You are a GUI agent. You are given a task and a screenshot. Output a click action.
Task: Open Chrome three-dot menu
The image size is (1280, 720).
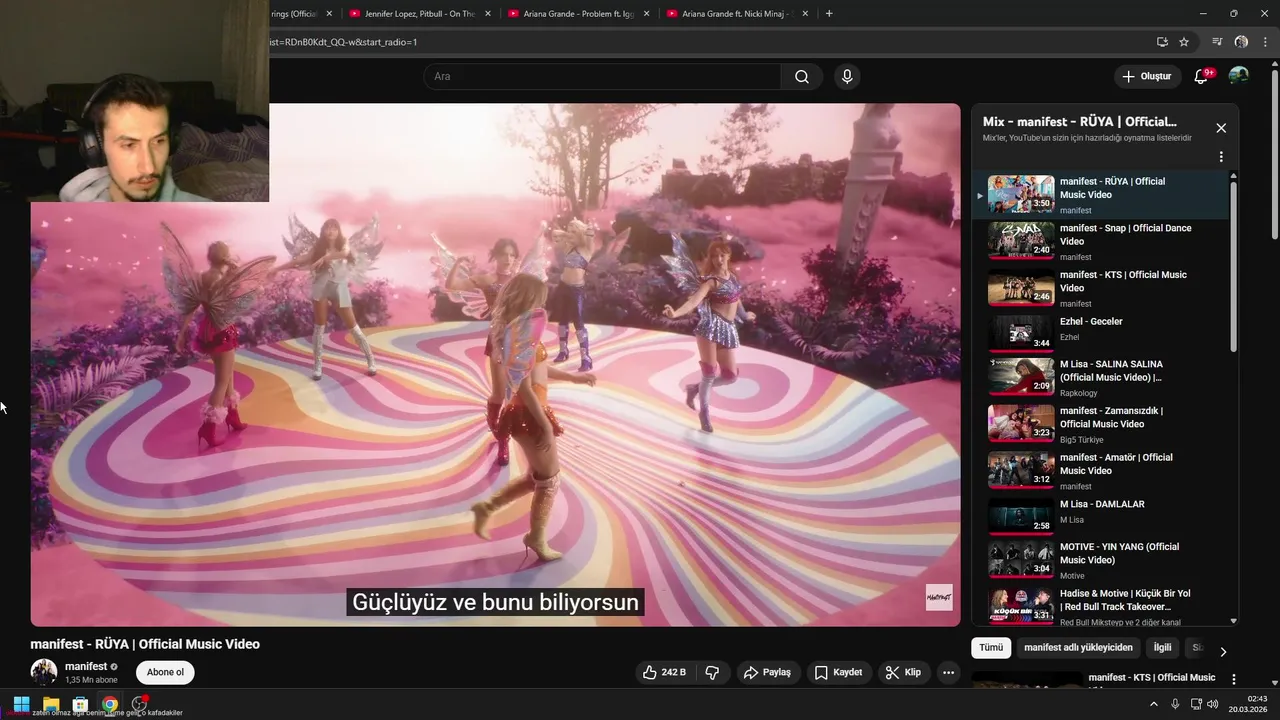[x=1265, y=42]
